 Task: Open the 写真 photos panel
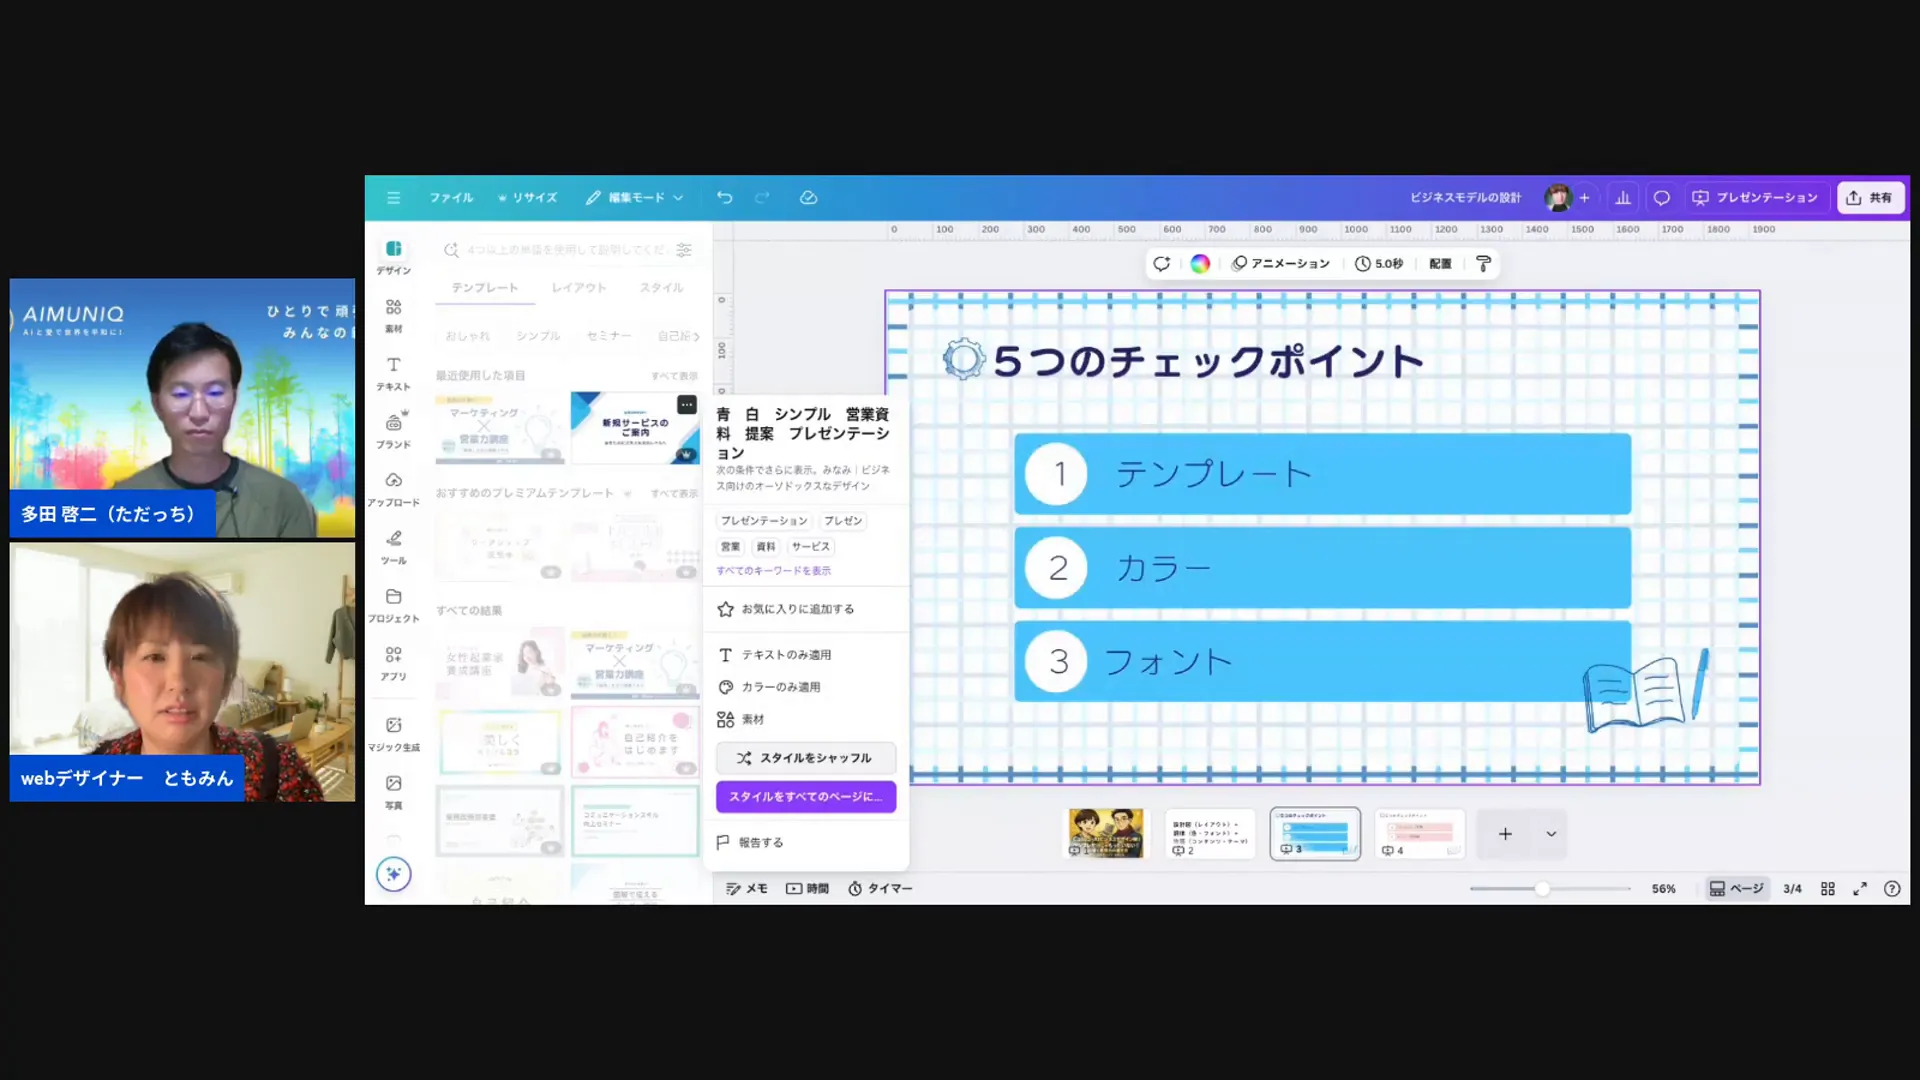coord(393,792)
